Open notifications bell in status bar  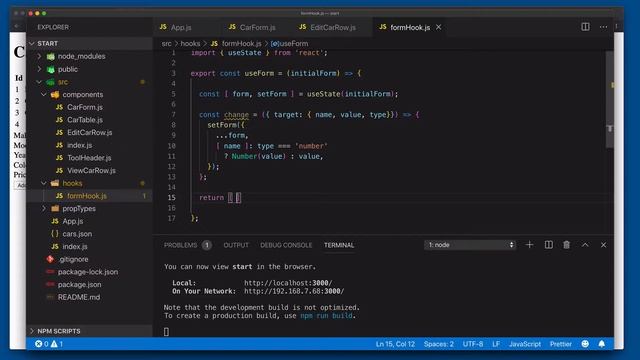[x=602, y=344]
